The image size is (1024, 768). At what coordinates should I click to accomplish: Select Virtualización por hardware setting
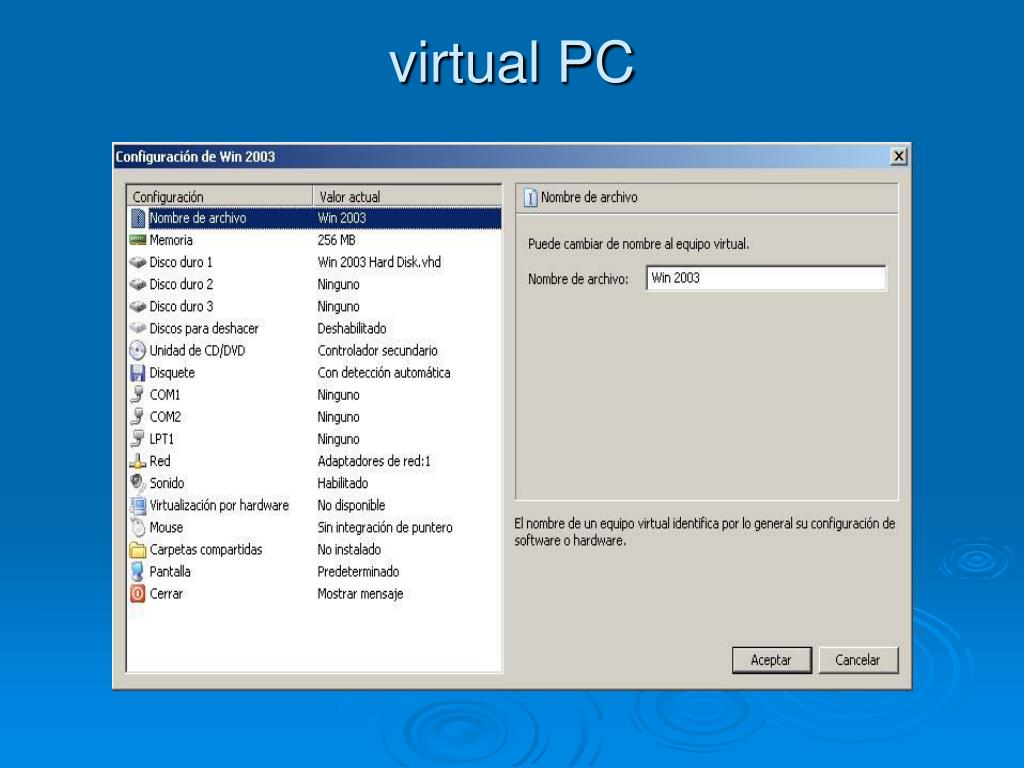pyautogui.click(x=314, y=505)
